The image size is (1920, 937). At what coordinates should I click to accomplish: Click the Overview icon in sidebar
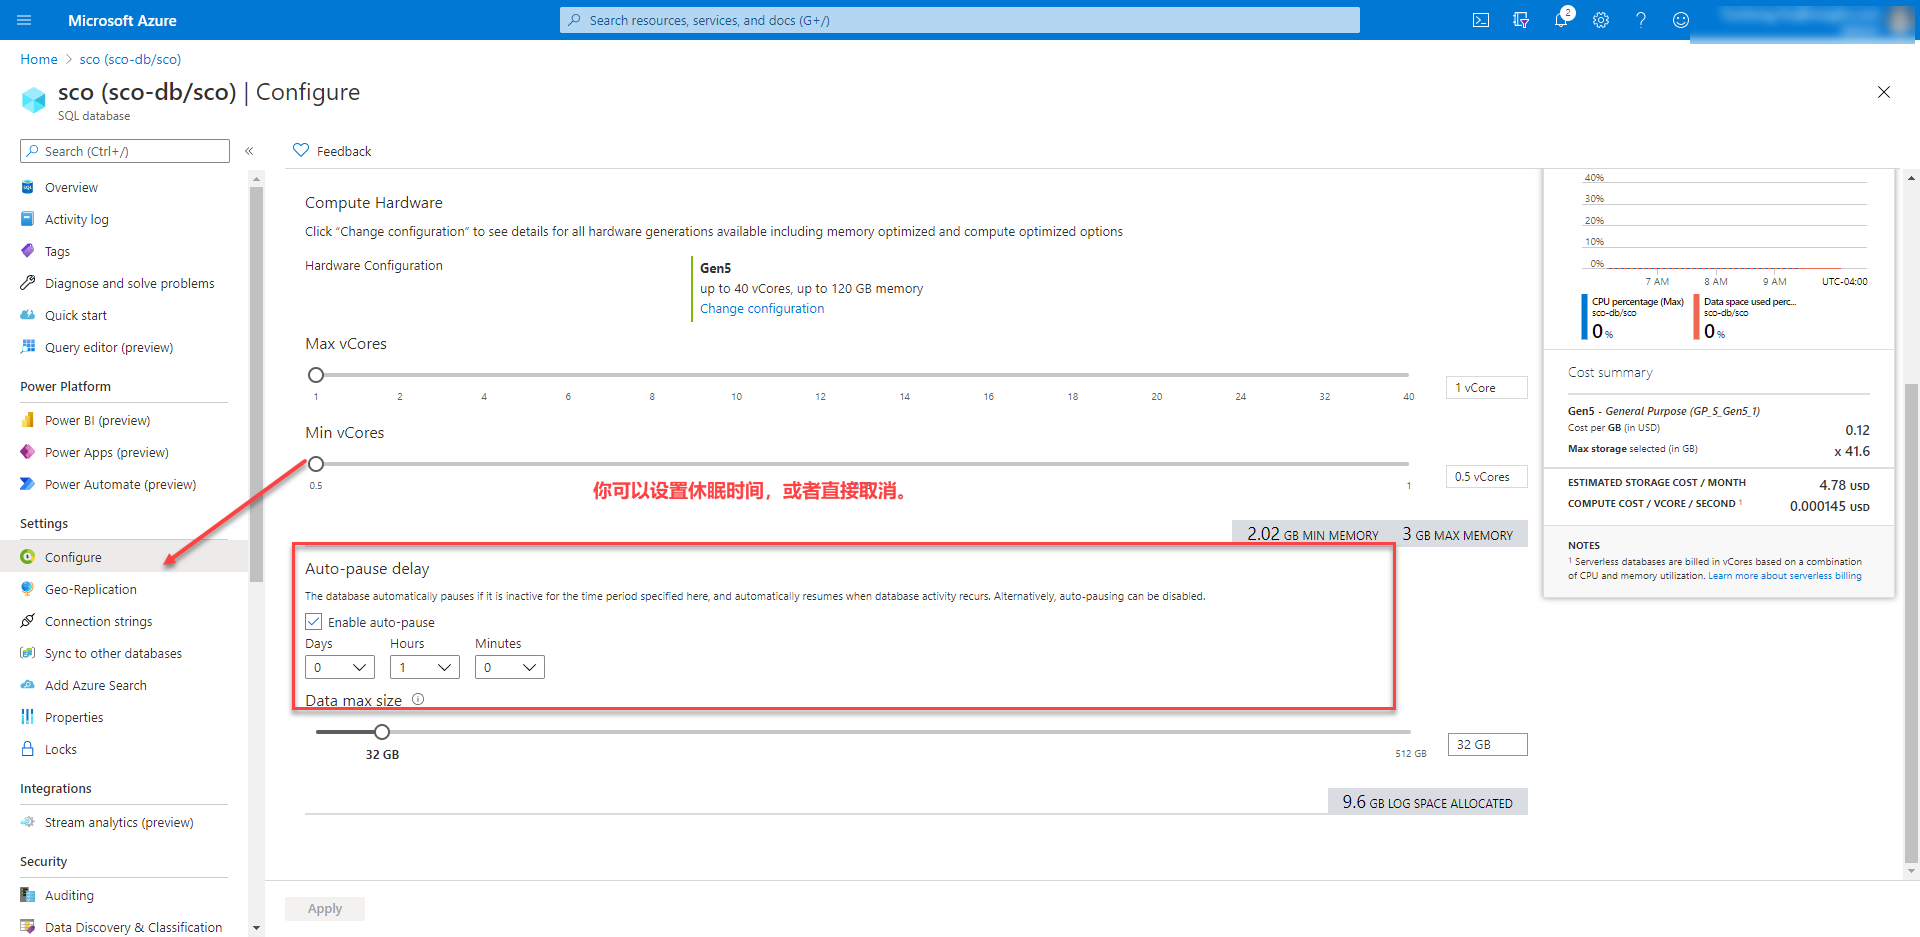28,187
